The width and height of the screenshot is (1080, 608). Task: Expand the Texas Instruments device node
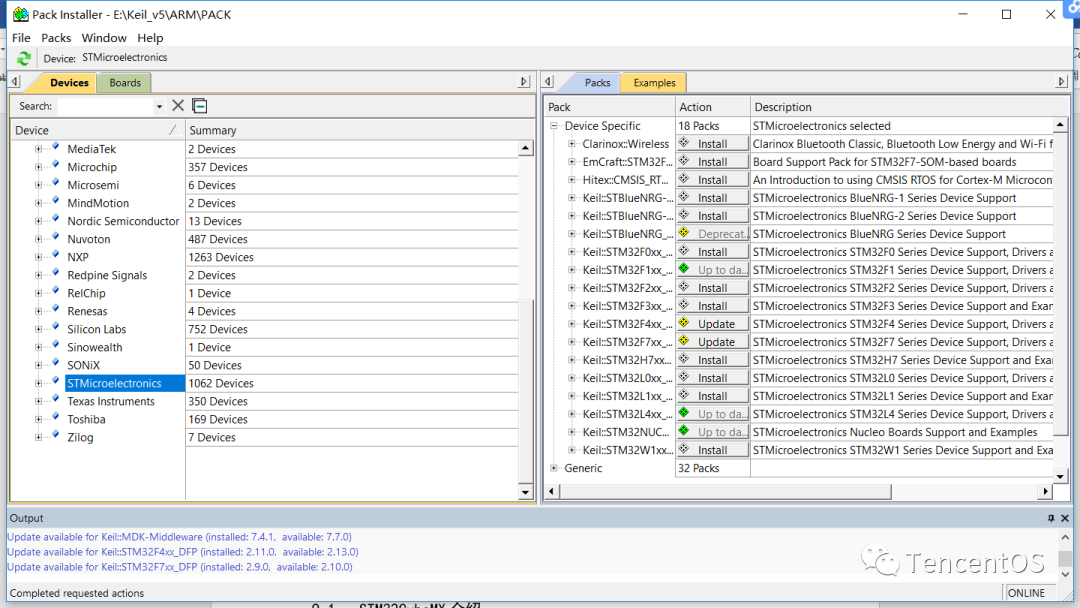coord(39,401)
